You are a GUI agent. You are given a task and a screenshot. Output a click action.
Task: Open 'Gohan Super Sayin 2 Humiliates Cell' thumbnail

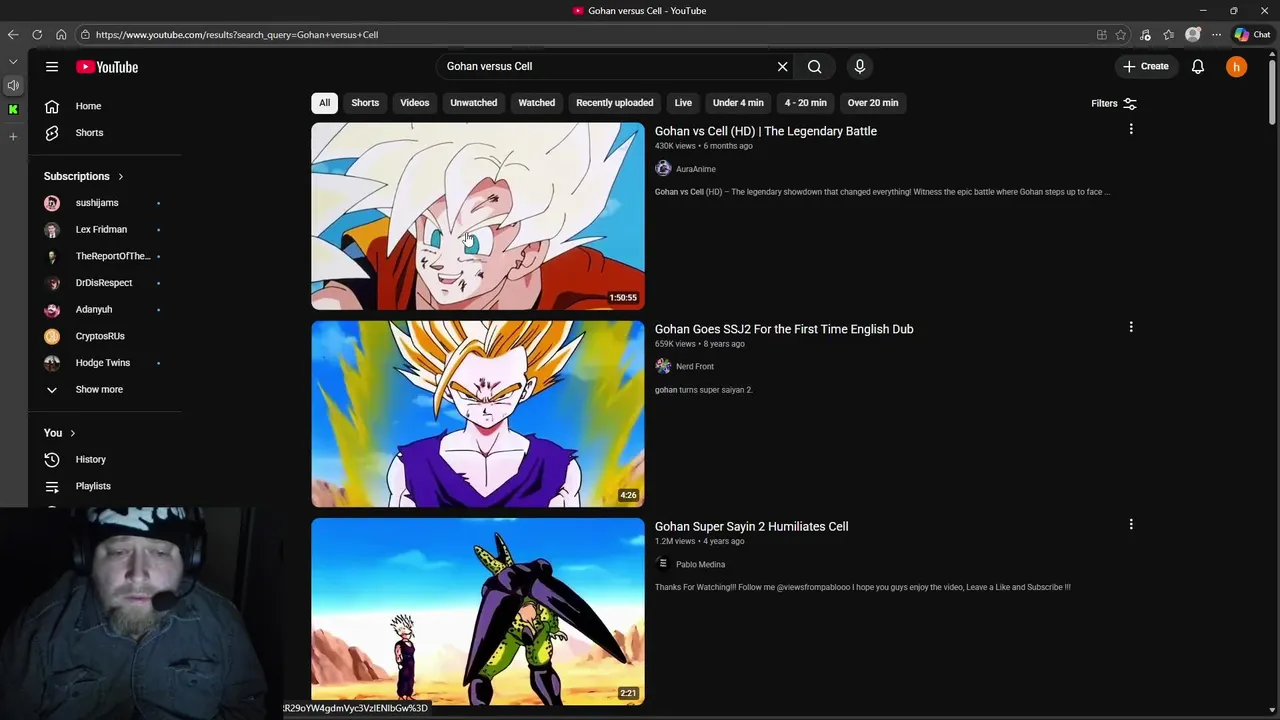478,611
